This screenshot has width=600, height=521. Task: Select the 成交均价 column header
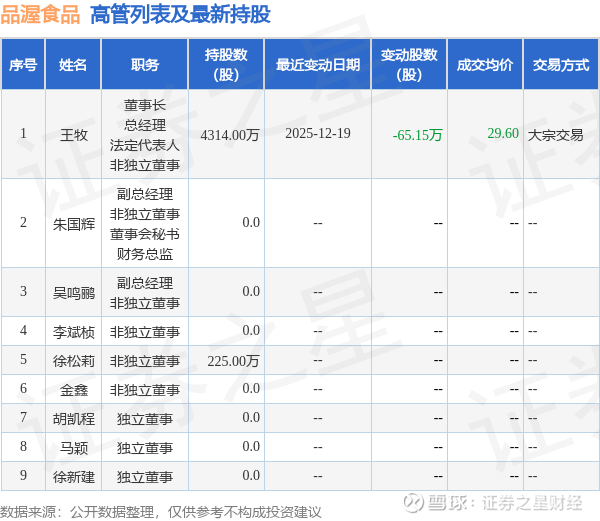485,65
